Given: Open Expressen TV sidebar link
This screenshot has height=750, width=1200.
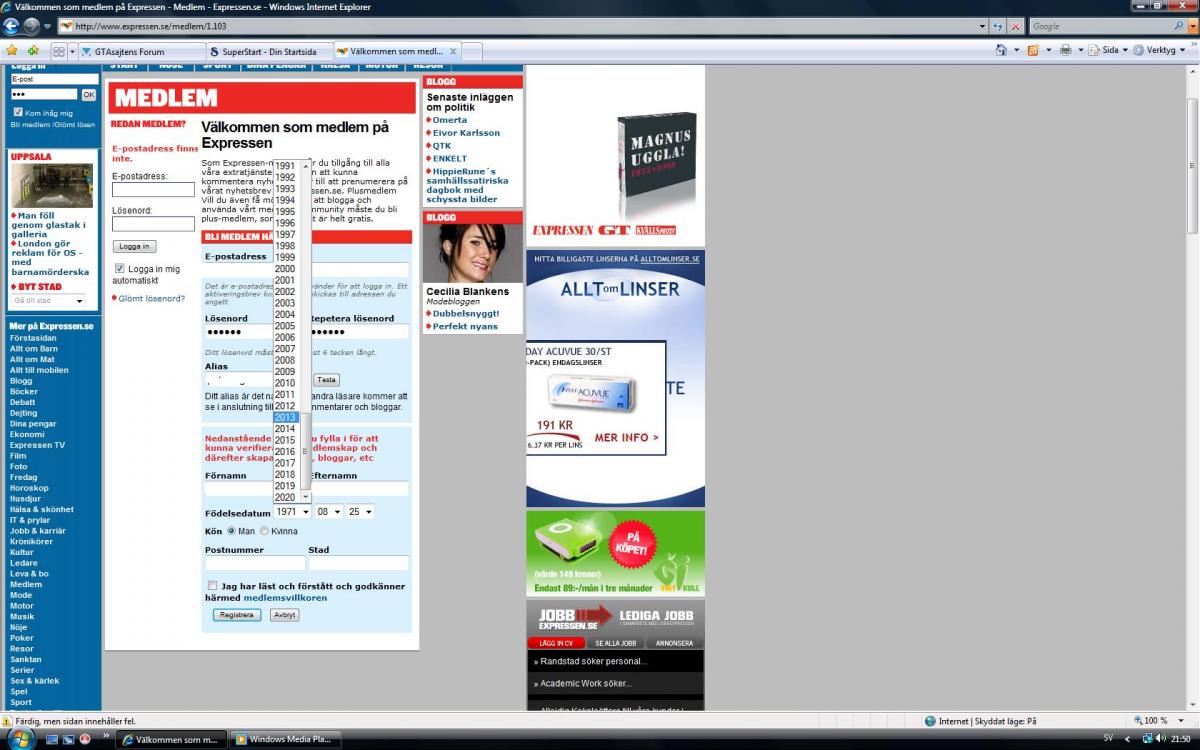Looking at the screenshot, I should (x=37, y=445).
